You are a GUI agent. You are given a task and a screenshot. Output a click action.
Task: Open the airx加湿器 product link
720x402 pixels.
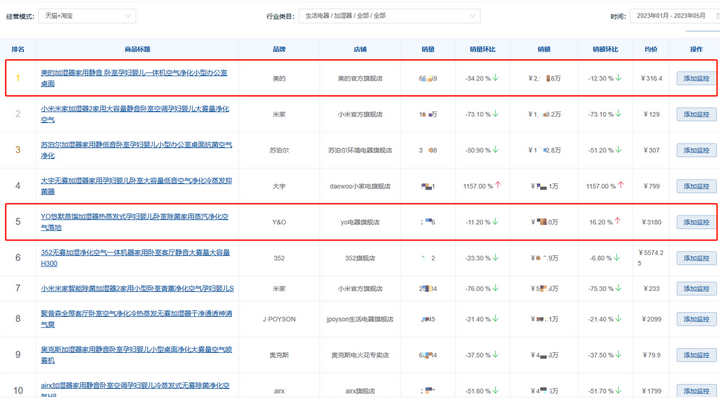coord(135,390)
